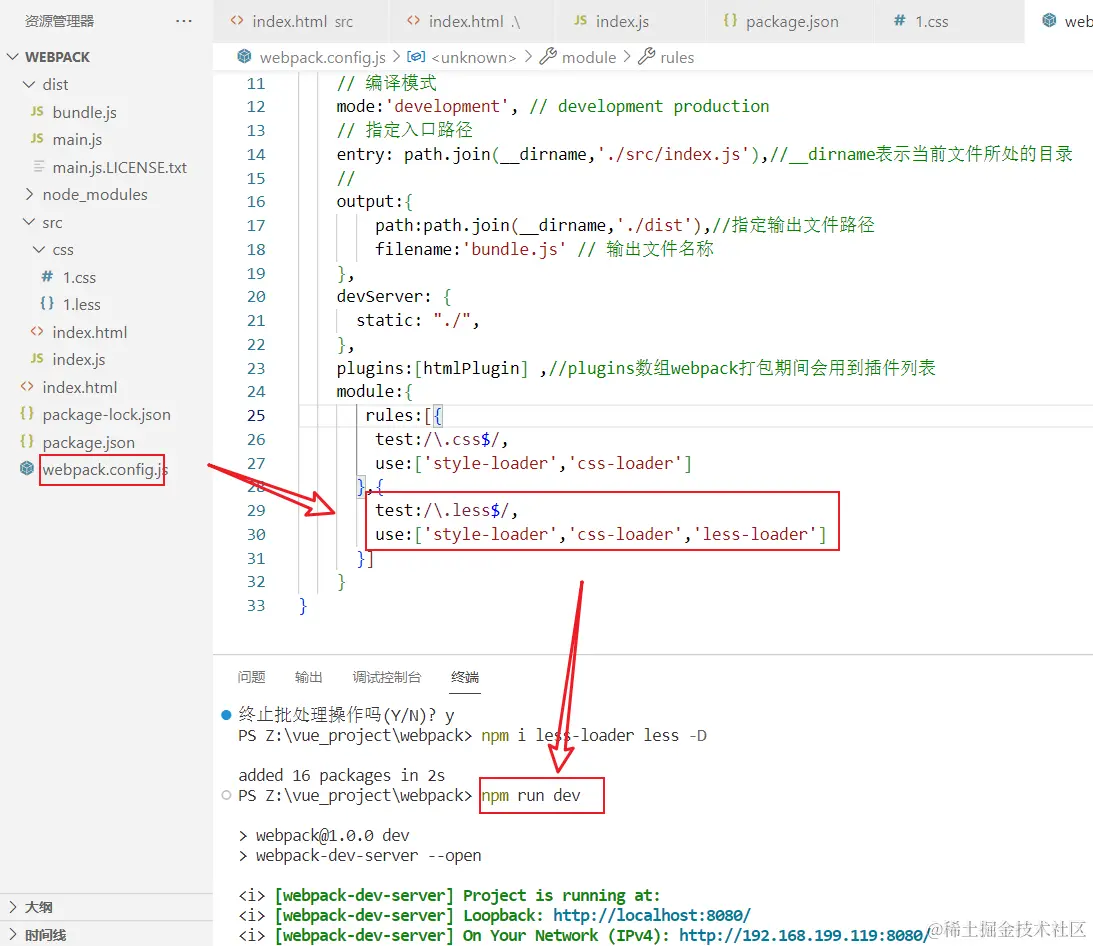Switch to index.html src editor tab
Screen dimensions: 1093x946
tap(301, 21)
